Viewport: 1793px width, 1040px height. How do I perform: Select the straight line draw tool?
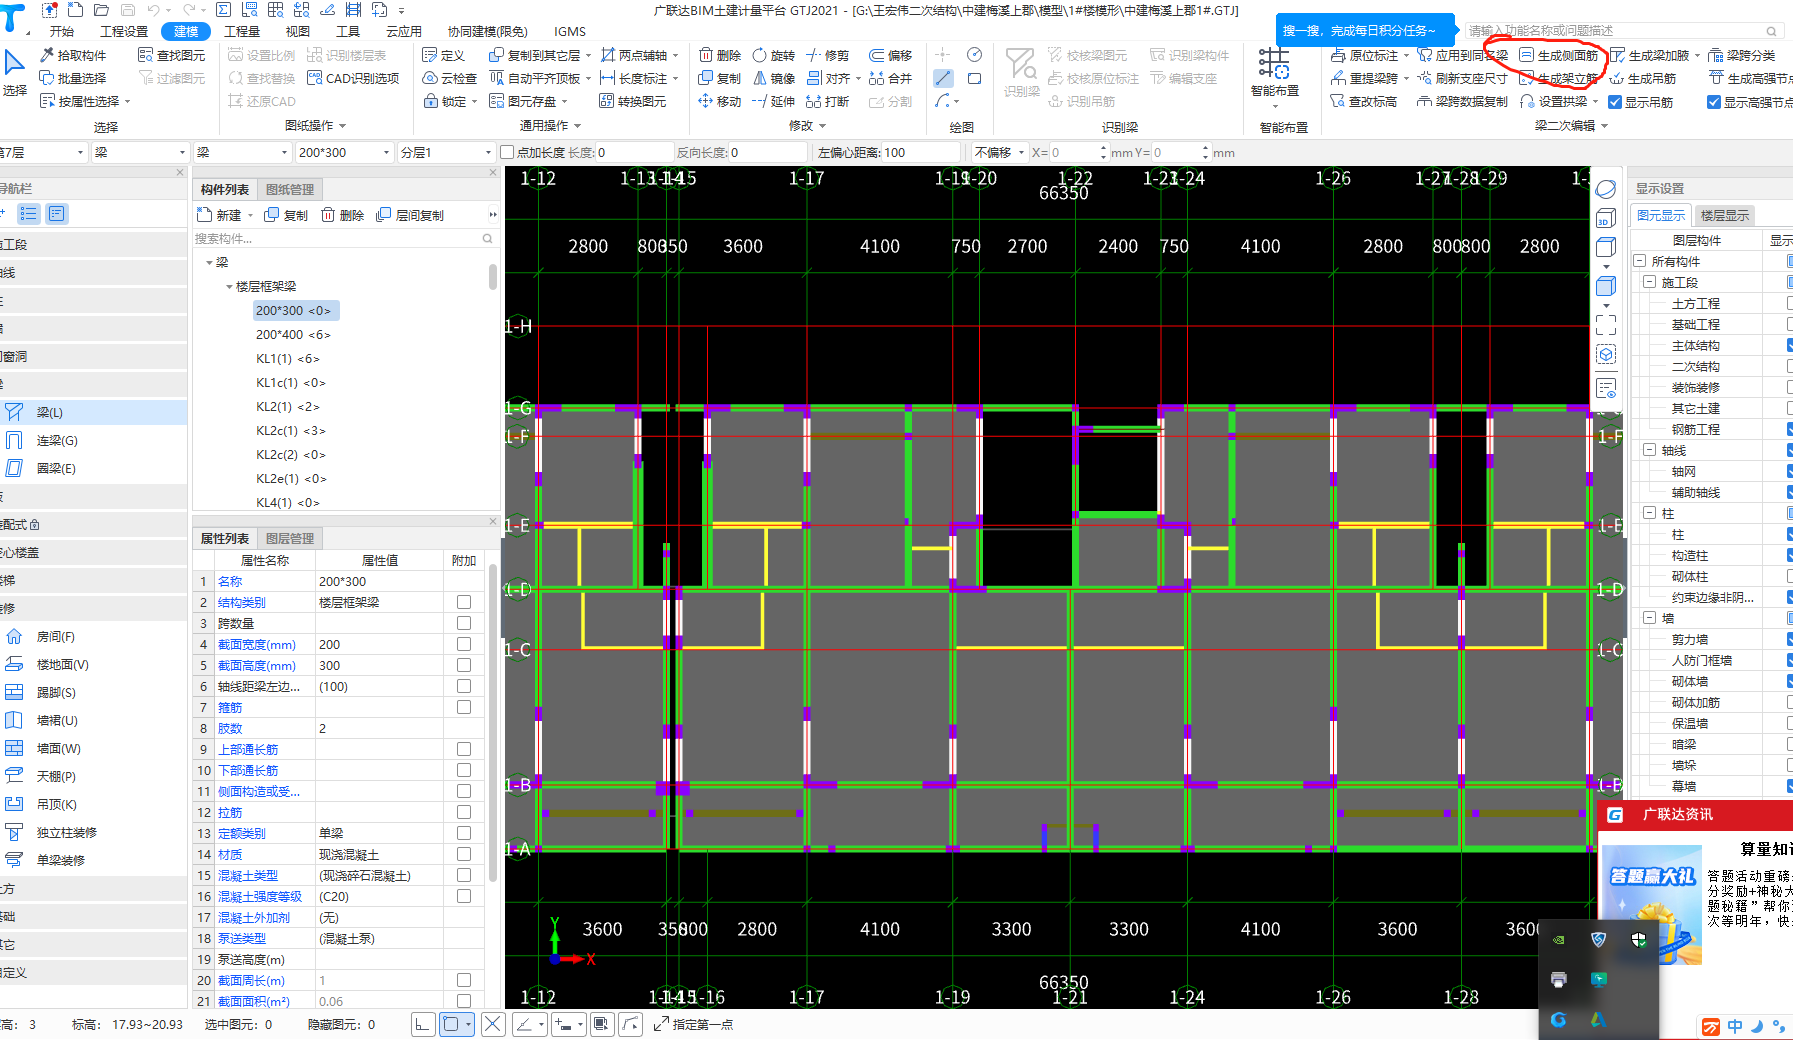[943, 78]
